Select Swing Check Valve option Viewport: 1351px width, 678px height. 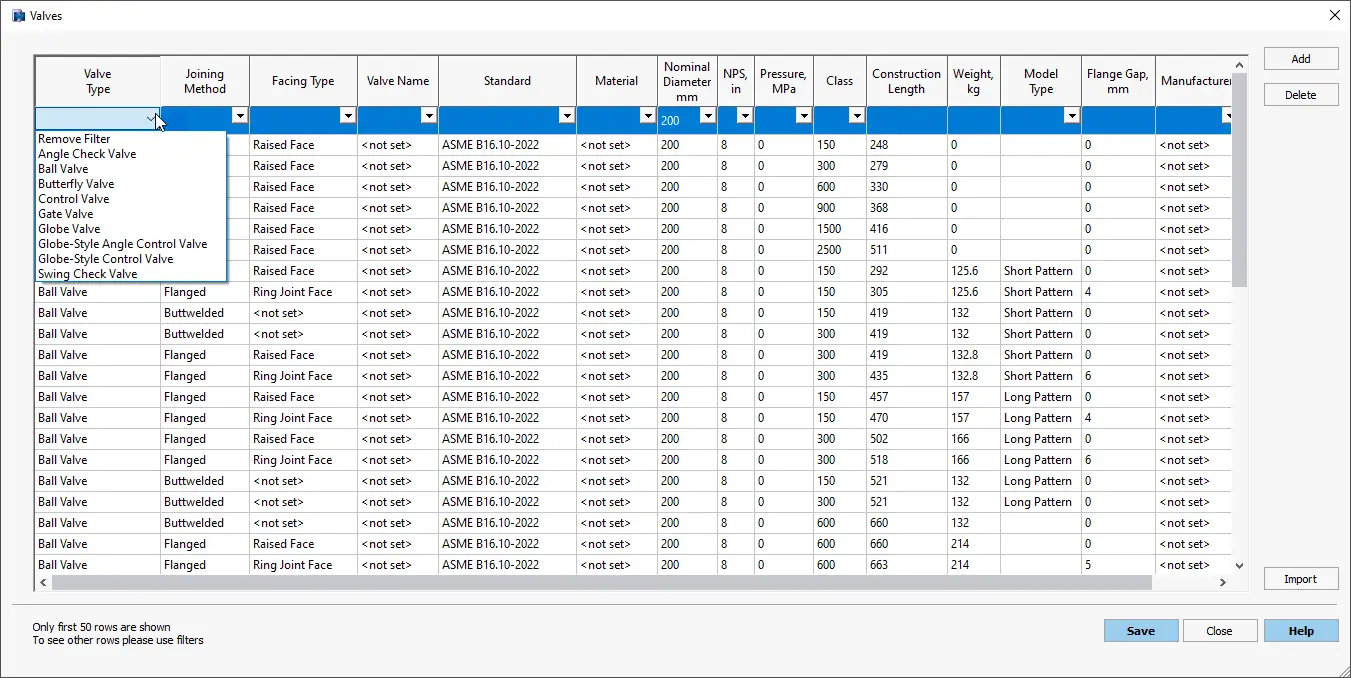[87, 273]
